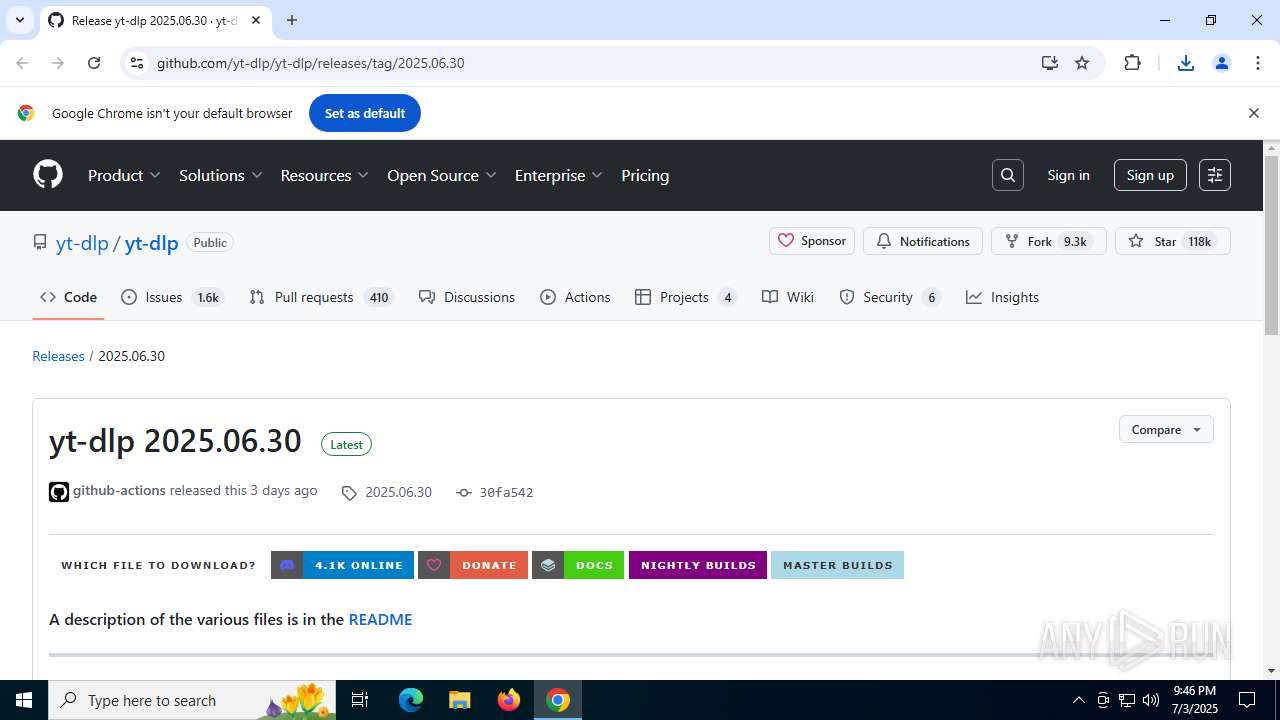Open the header appearance settings icon
Viewport: 1280px width, 720px height.
(1215, 175)
